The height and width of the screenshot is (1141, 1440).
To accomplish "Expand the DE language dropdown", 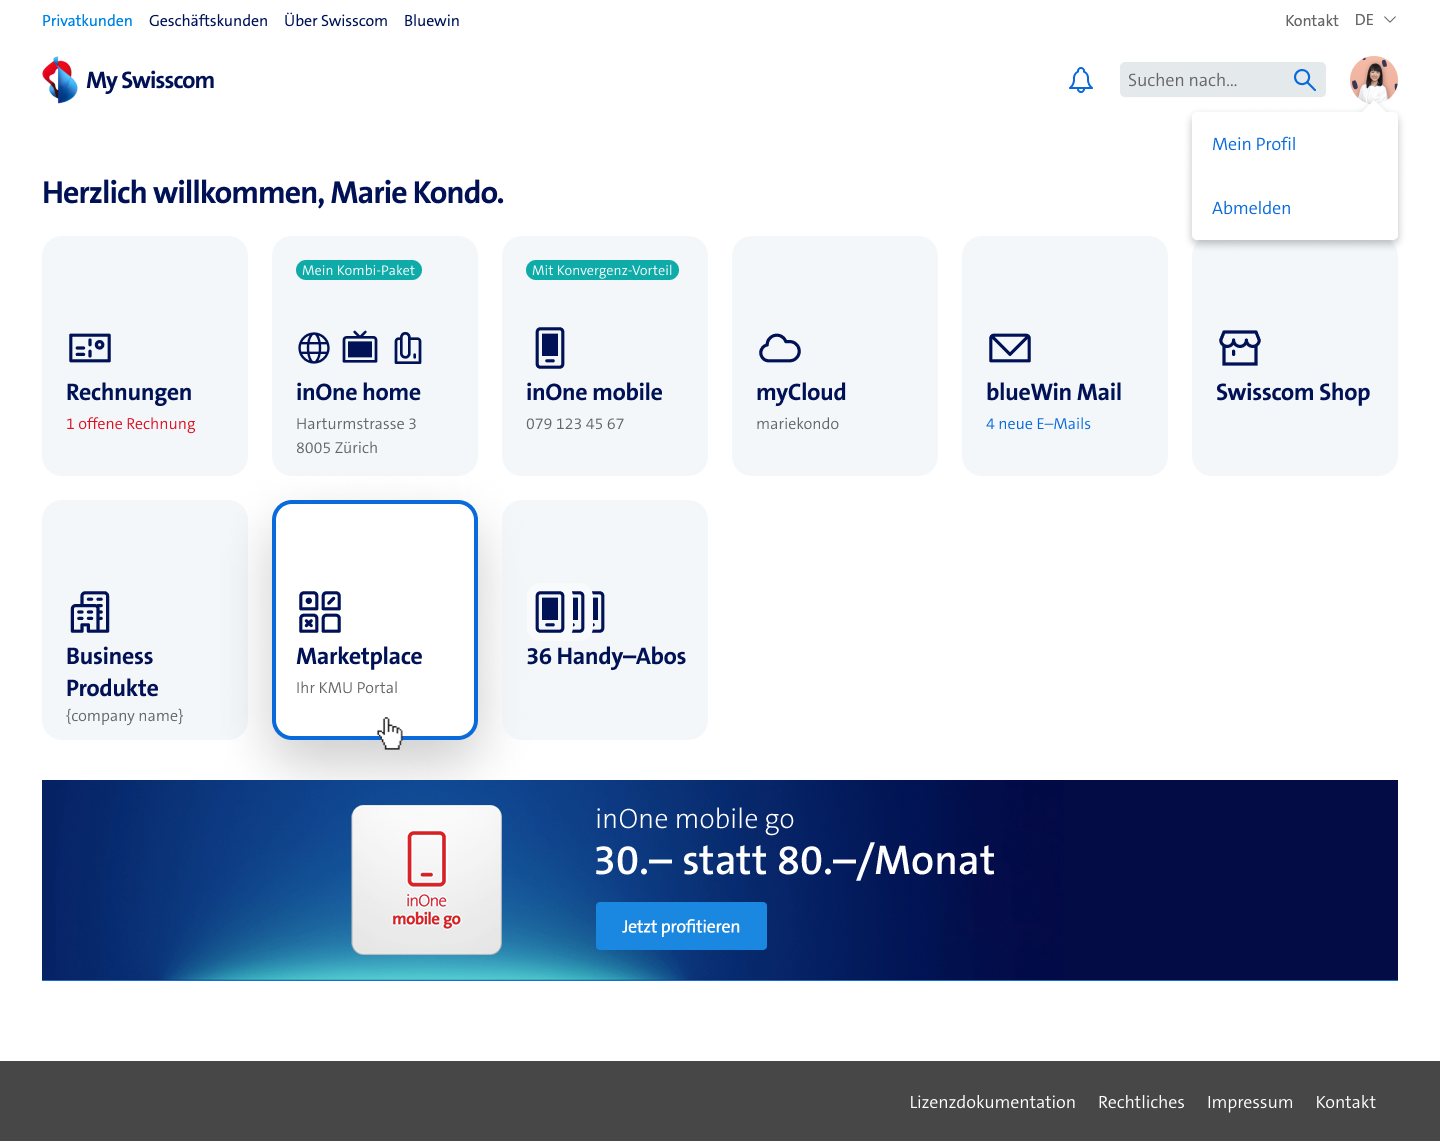I will [1375, 20].
